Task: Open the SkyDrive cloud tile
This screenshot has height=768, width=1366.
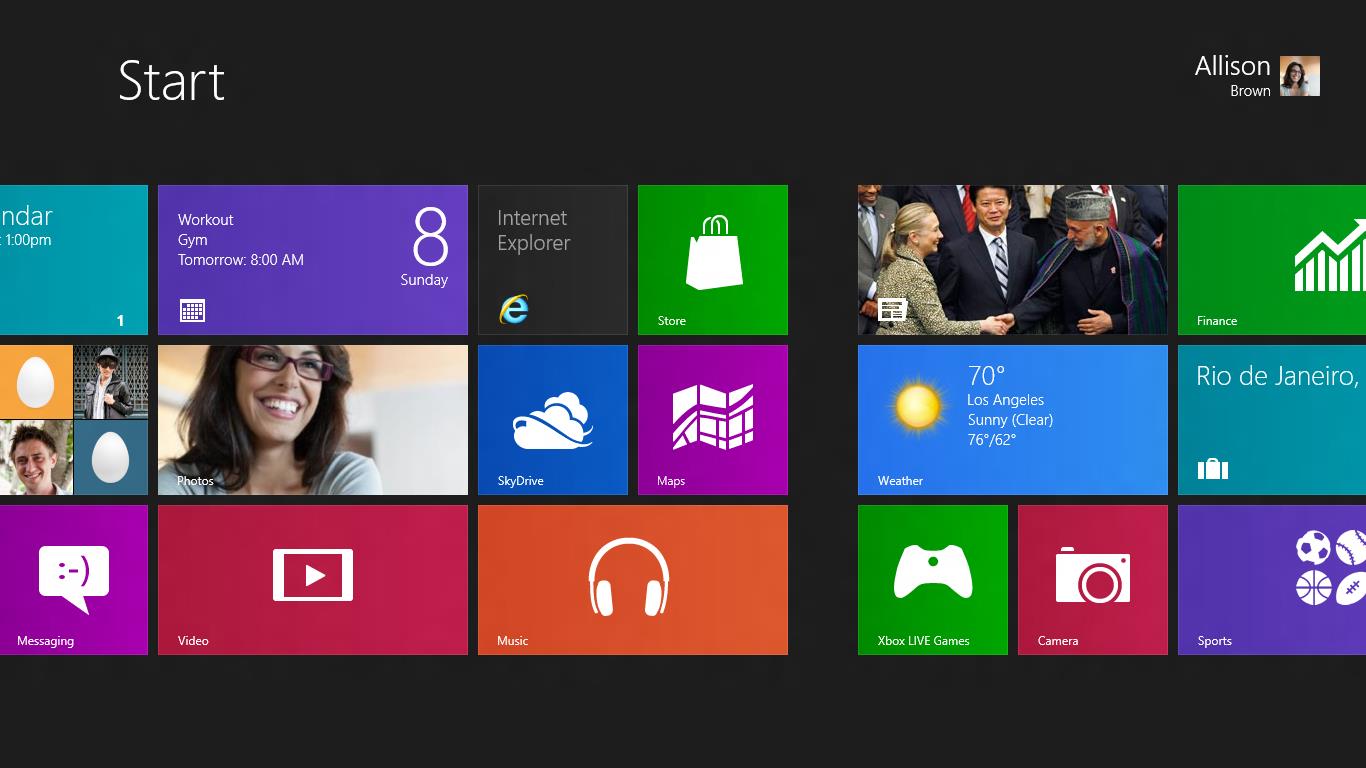Action: (x=553, y=420)
